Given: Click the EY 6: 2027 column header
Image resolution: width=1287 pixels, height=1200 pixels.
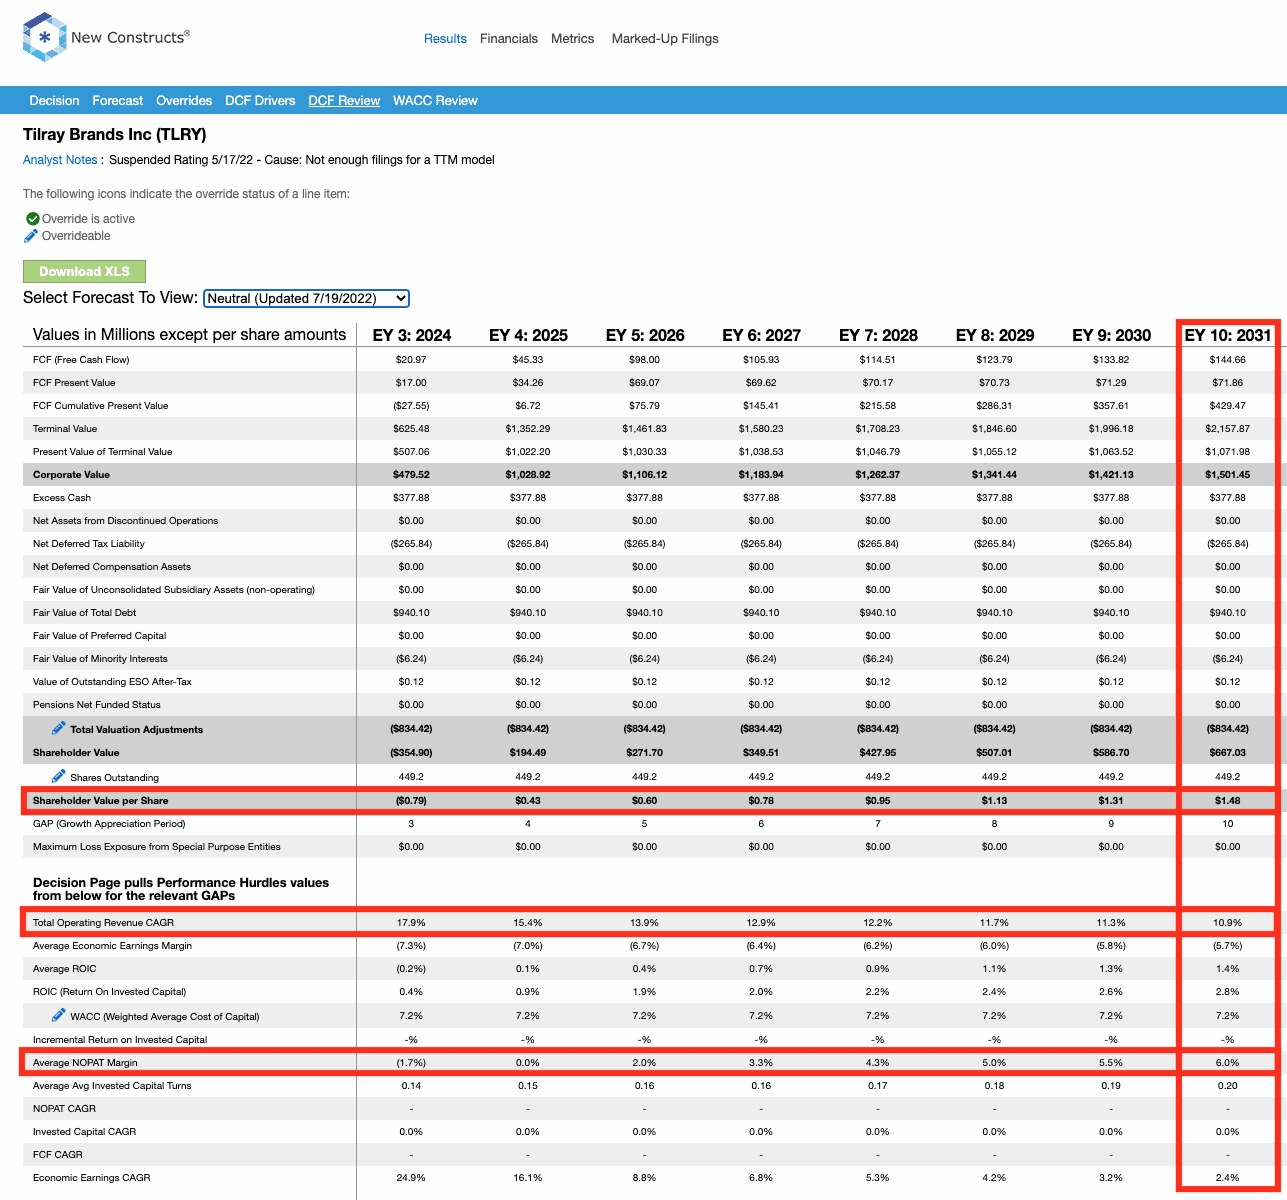Looking at the screenshot, I should pos(762,335).
